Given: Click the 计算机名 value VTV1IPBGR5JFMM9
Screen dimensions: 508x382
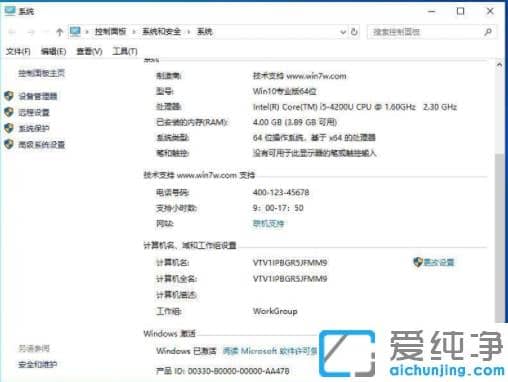Looking at the screenshot, I should (290, 263).
